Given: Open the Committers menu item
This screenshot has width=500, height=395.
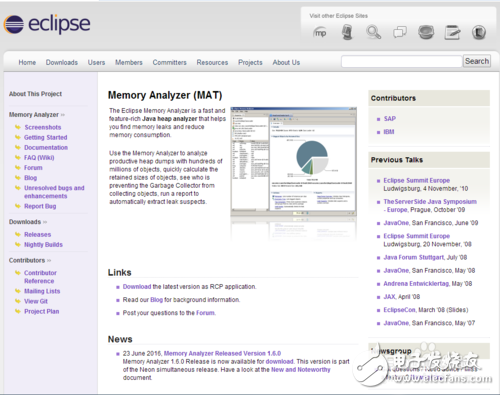Looking at the screenshot, I should (x=169, y=62).
